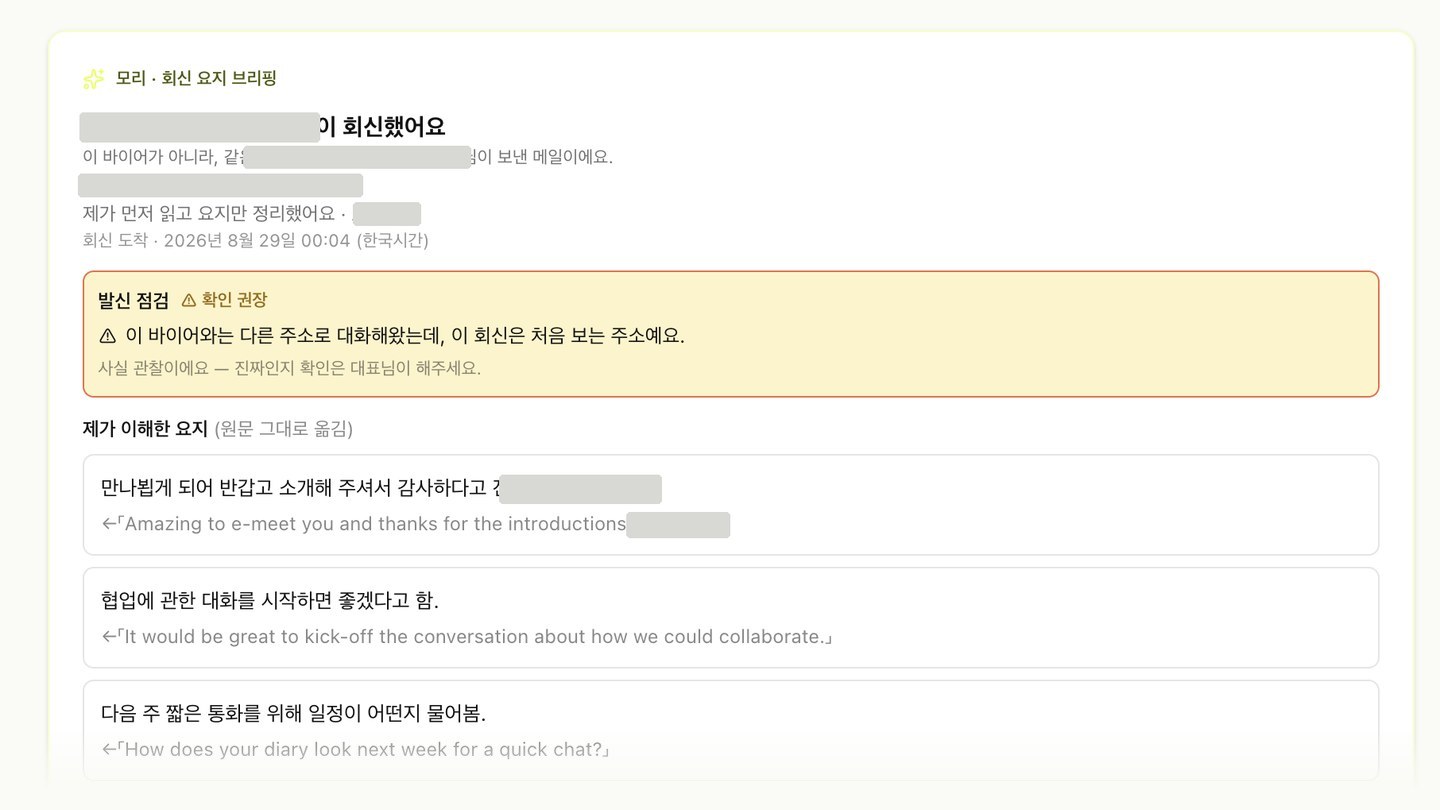Click the arrow before It would be great quote
The image size is (1440, 810).
tap(109, 637)
